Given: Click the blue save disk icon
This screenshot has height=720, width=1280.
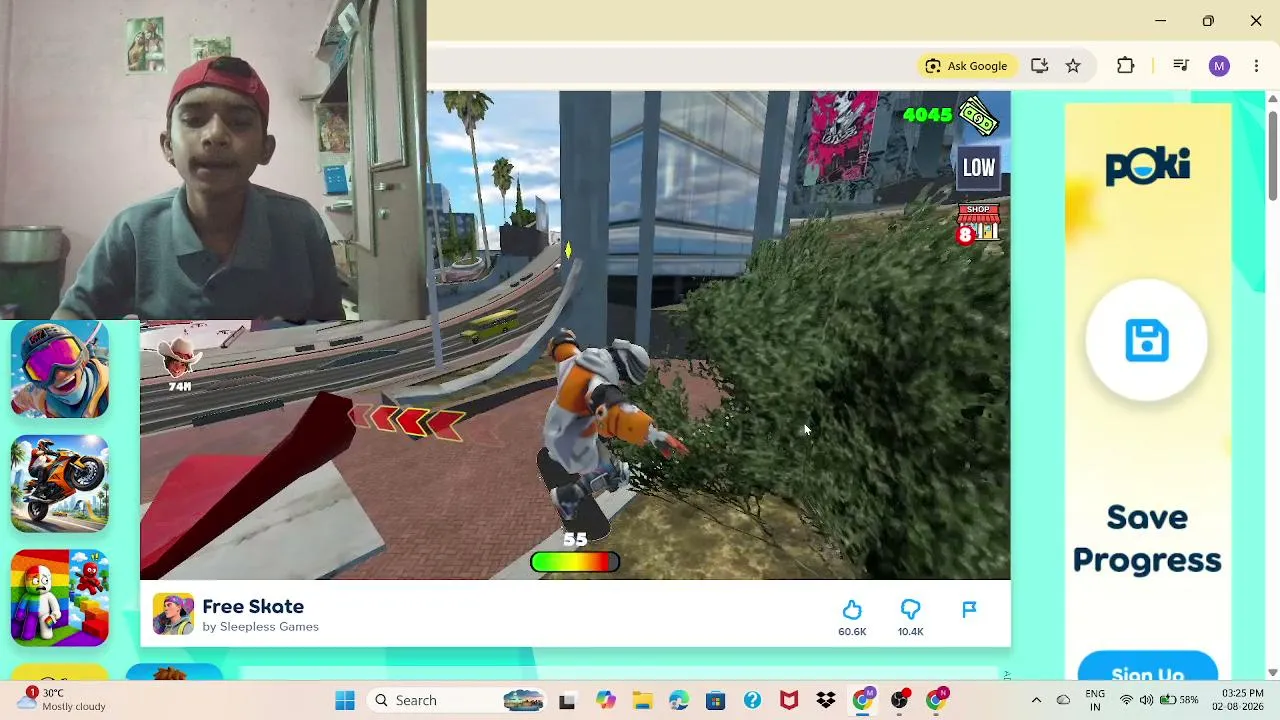Looking at the screenshot, I should 1147,341.
